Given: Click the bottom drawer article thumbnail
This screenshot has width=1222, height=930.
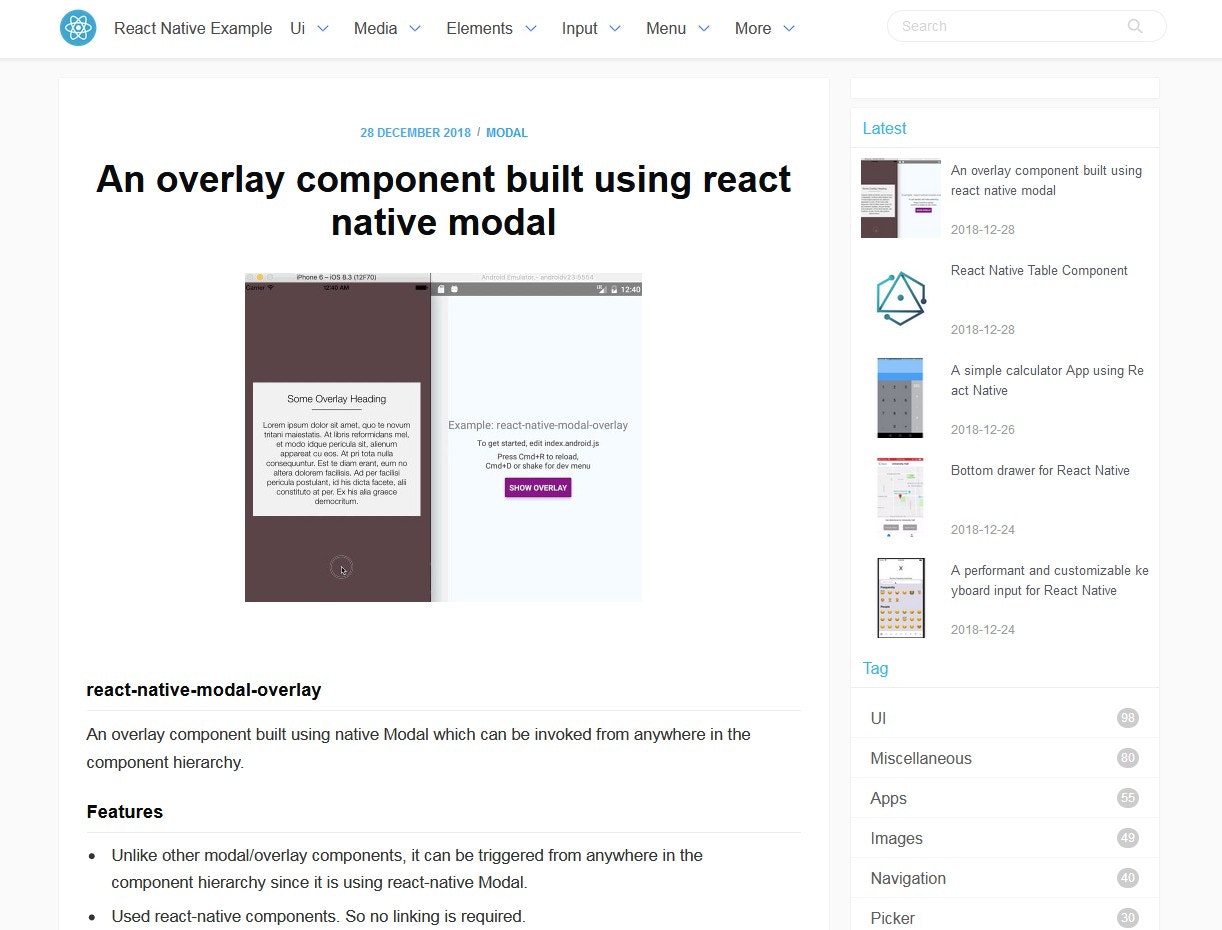Looking at the screenshot, I should tap(899, 497).
